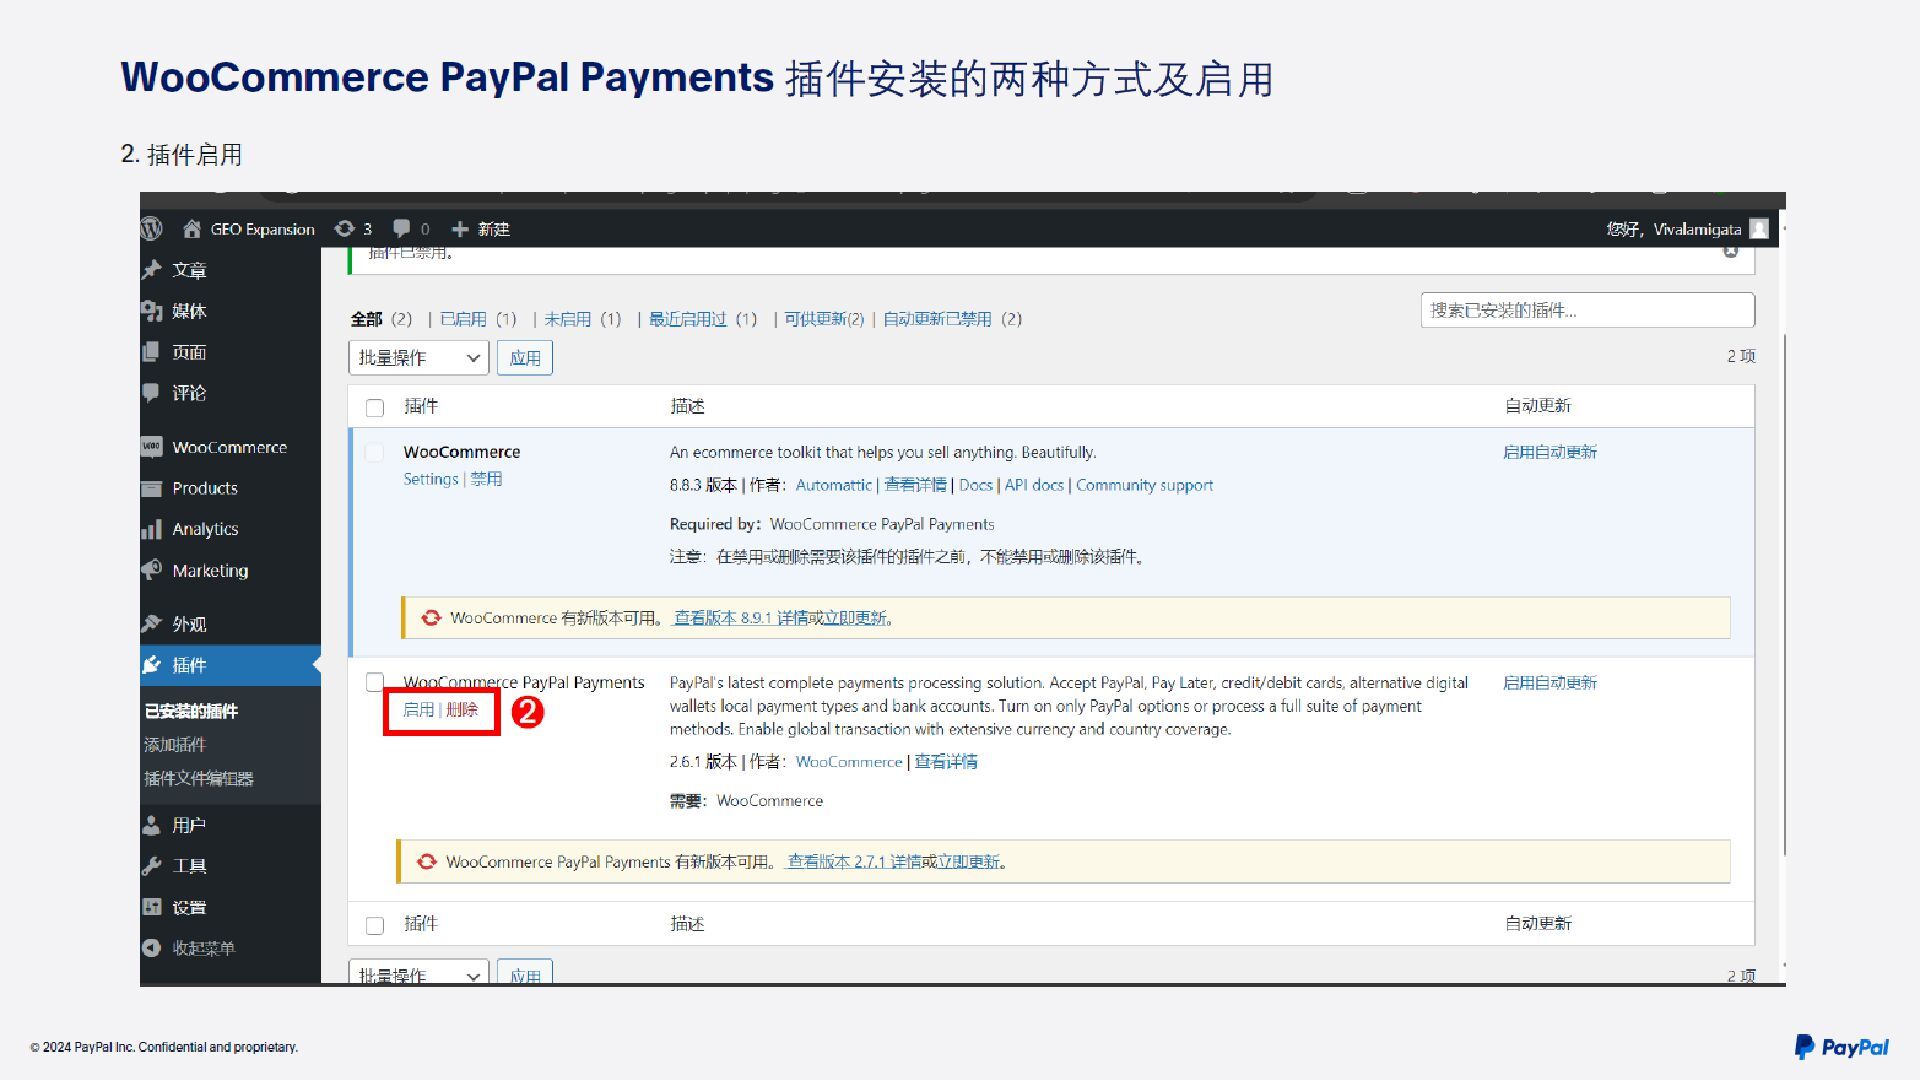Click the 插件 column header at top

(421, 406)
